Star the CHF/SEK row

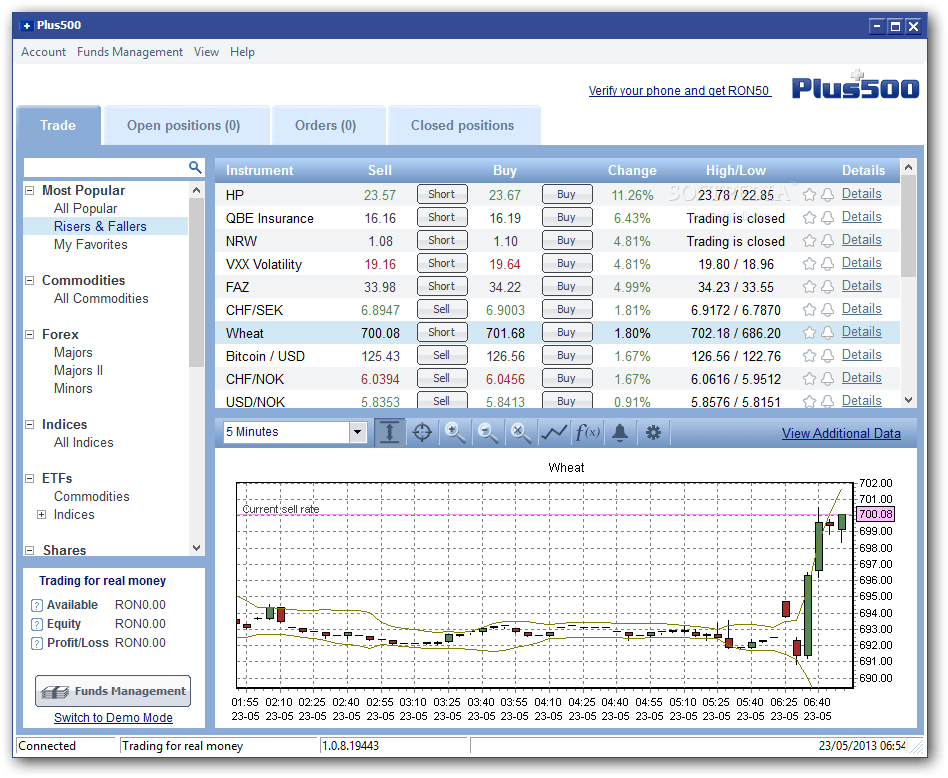click(x=809, y=310)
